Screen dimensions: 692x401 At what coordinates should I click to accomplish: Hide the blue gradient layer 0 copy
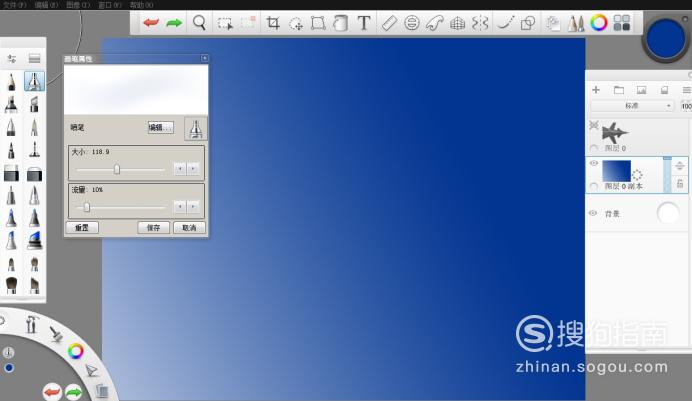[594, 163]
